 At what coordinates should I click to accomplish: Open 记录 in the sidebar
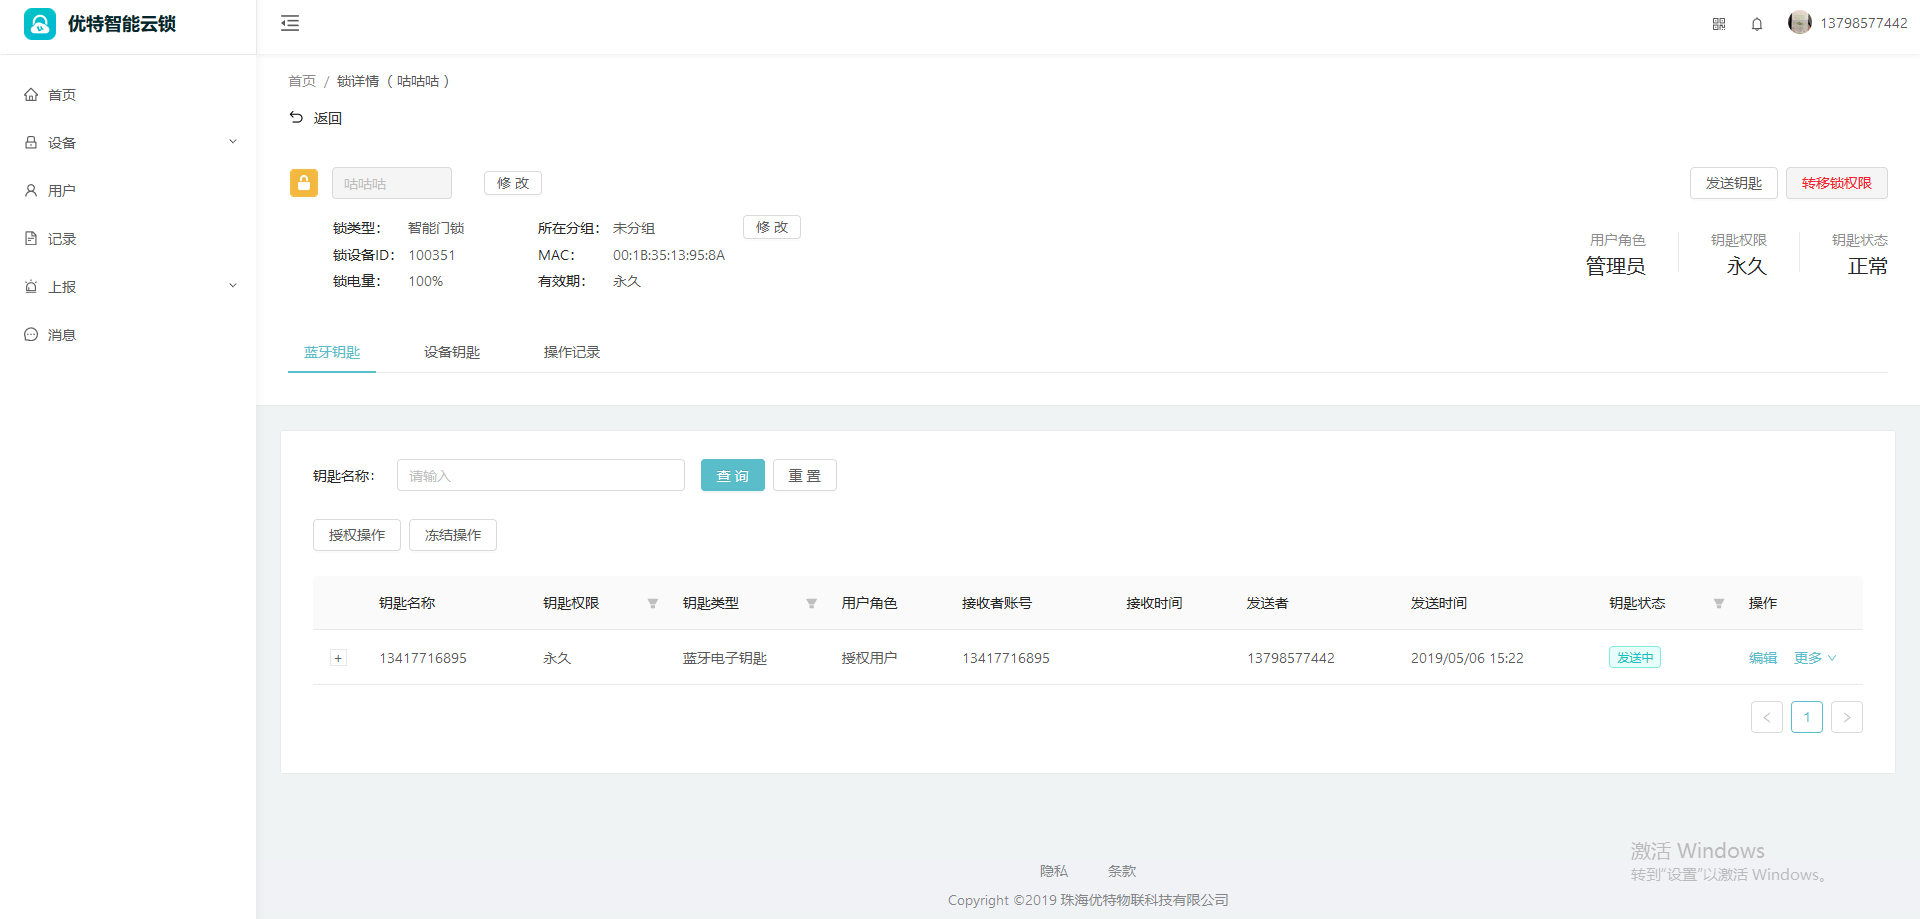click(x=62, y=239)
